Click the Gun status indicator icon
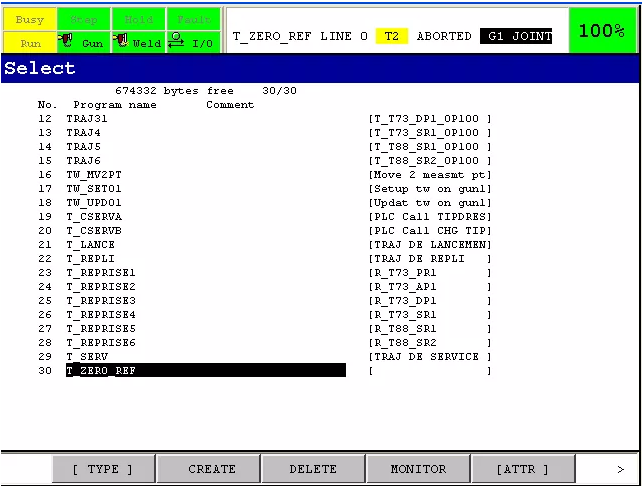Viewport: 644px width, 489px height. pos(66,41)
